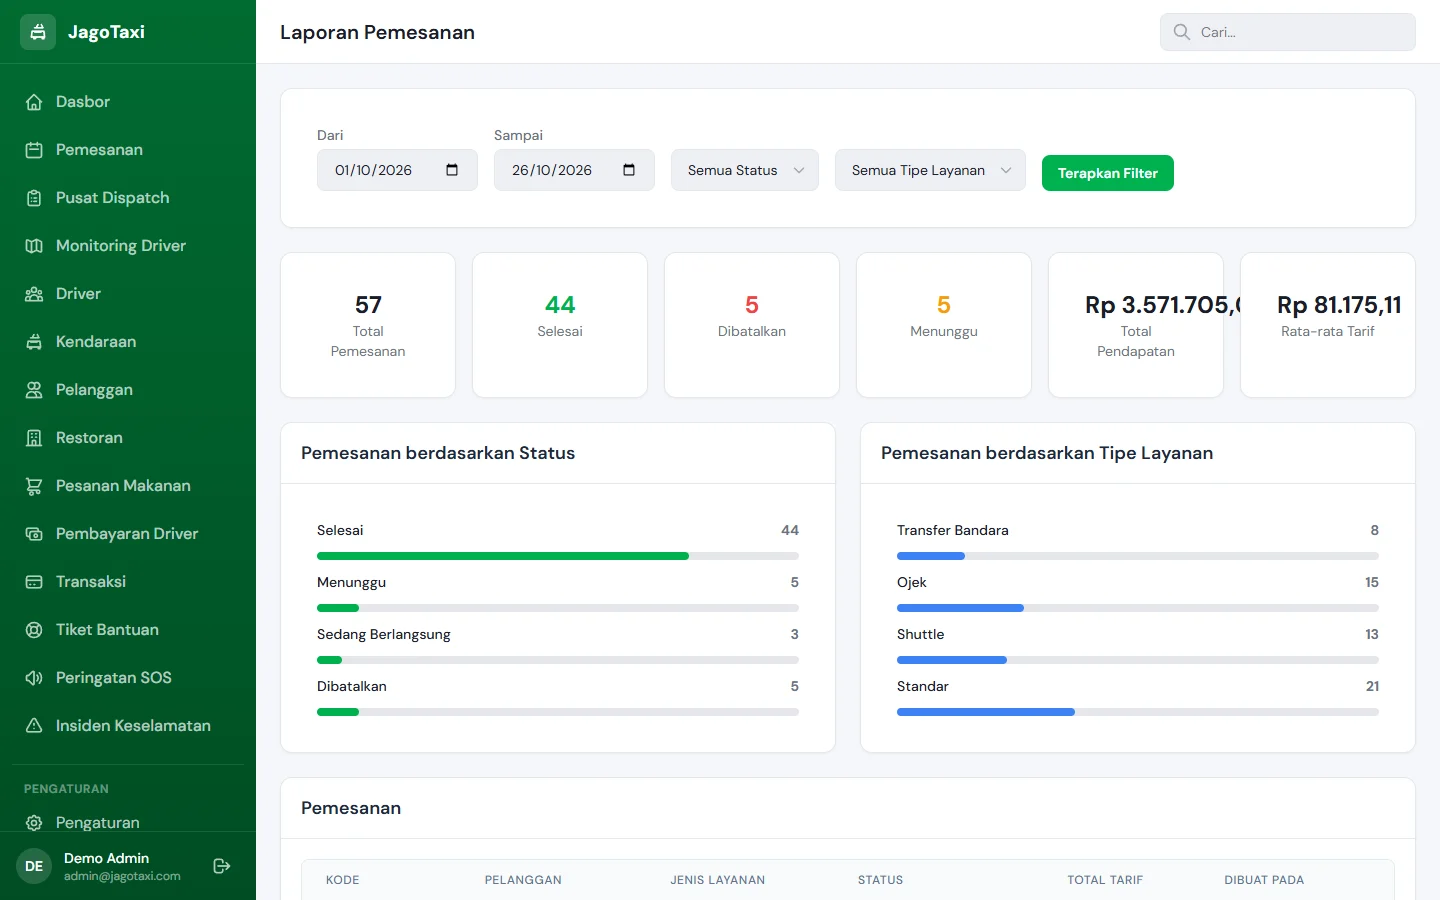Click the Shuttle service label

[x=921, y=634]
